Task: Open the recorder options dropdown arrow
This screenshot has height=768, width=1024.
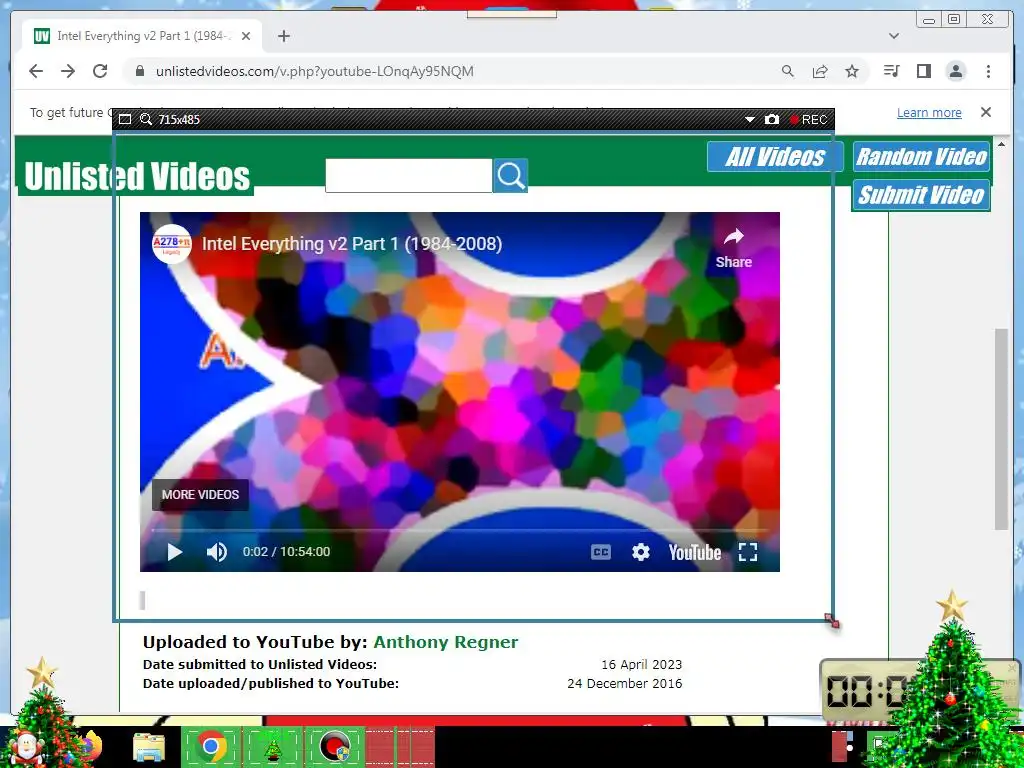Action: tap(750, 120)
